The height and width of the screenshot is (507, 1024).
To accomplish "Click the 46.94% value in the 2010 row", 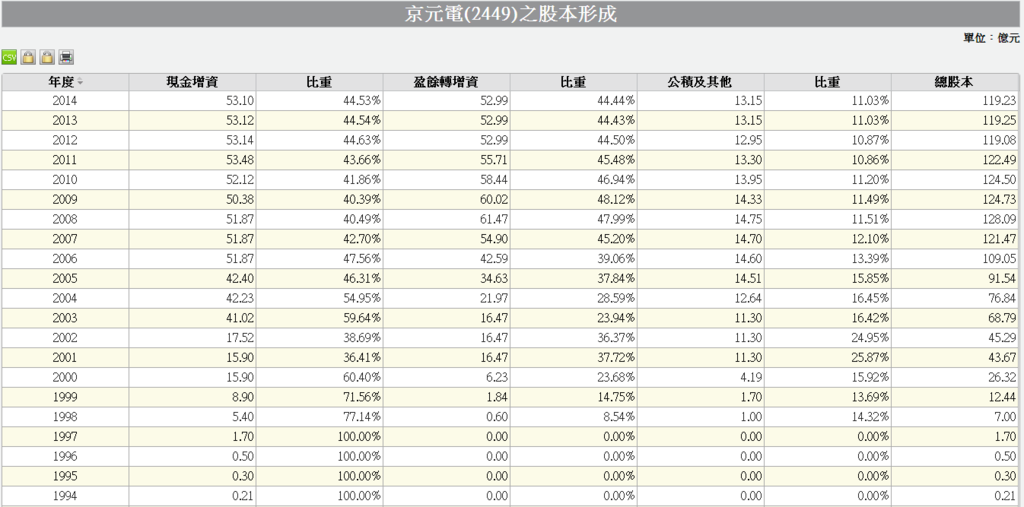I will tap(616, 180).
